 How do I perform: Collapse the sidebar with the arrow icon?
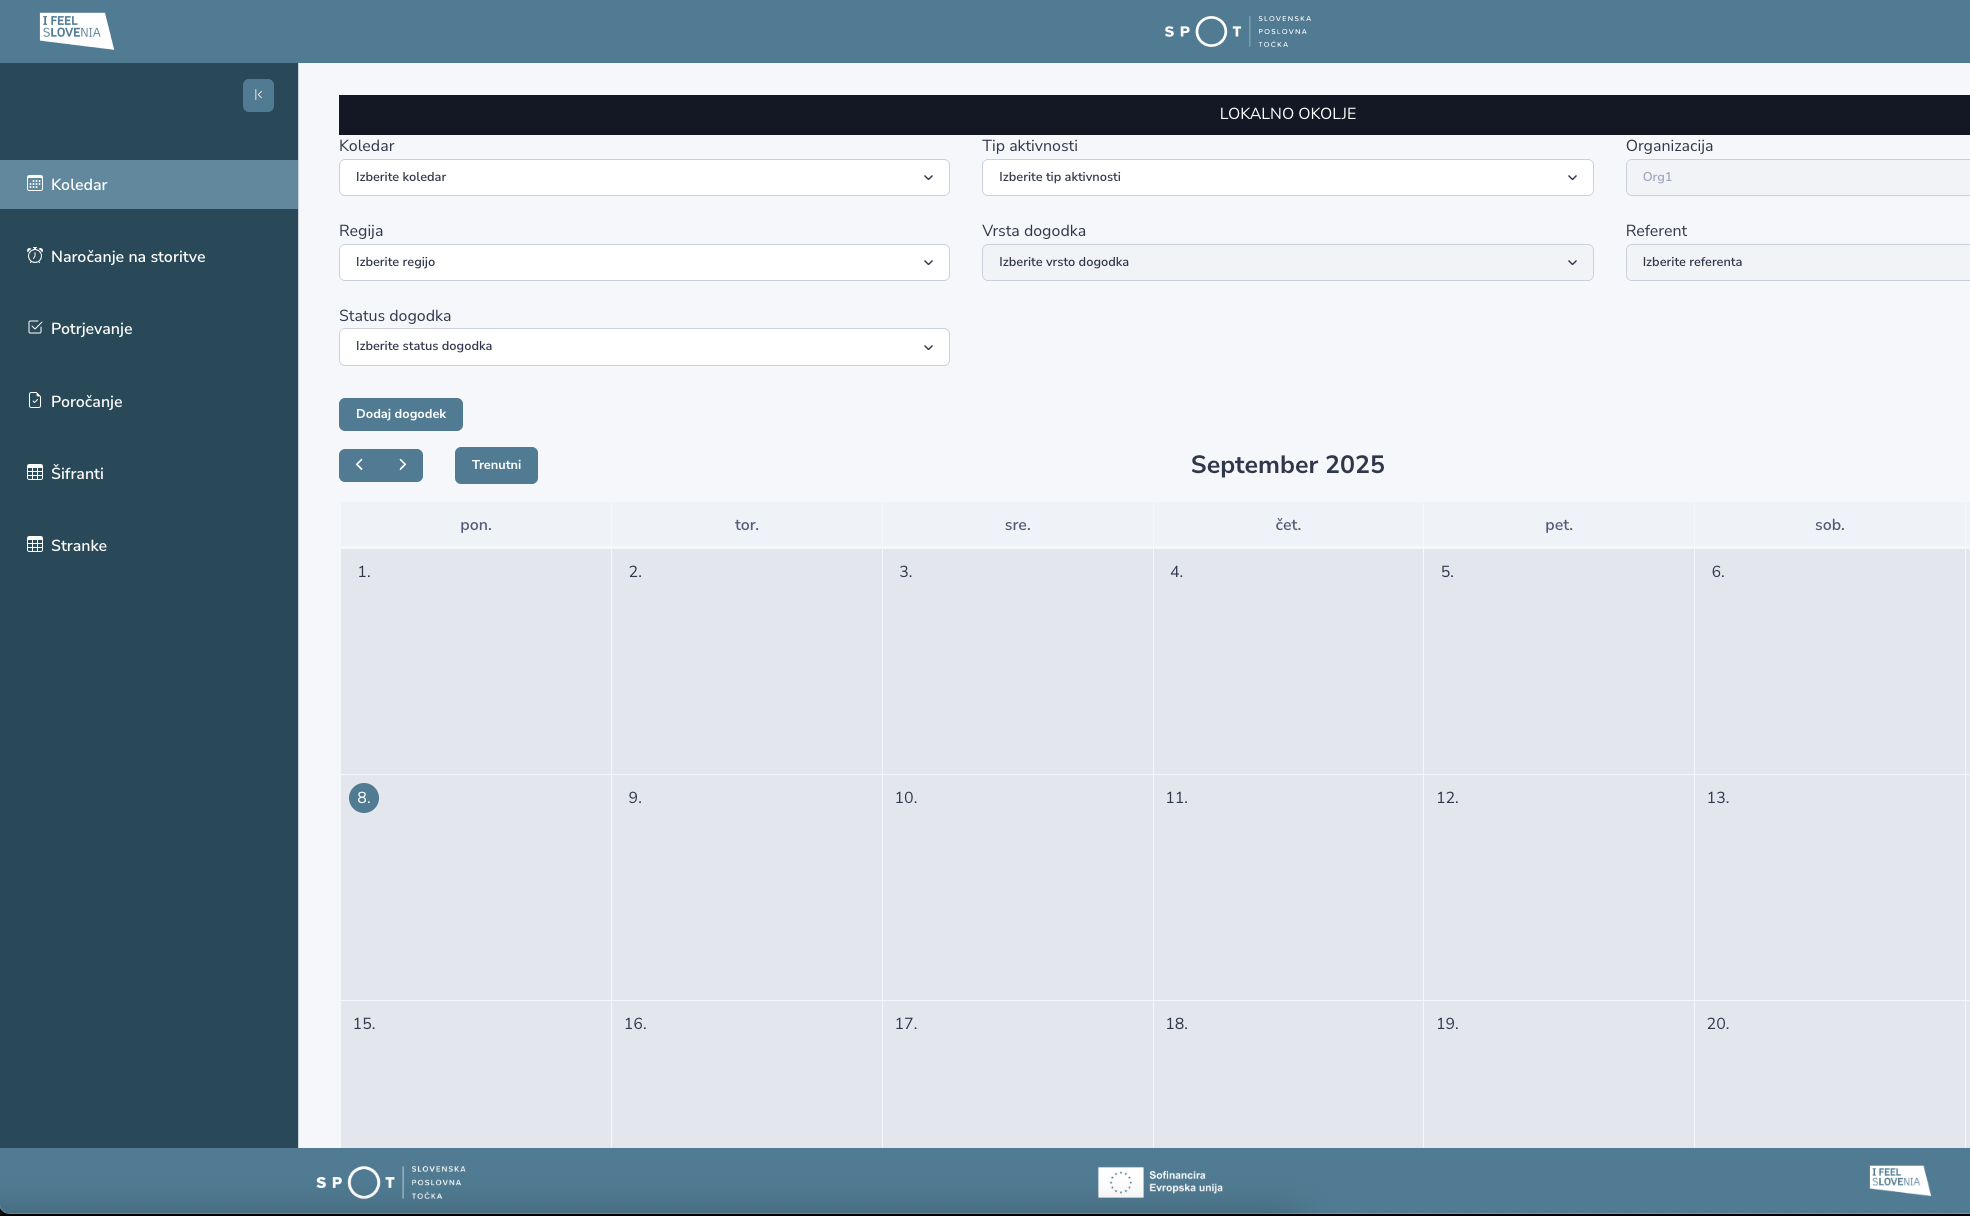point(258,95)
